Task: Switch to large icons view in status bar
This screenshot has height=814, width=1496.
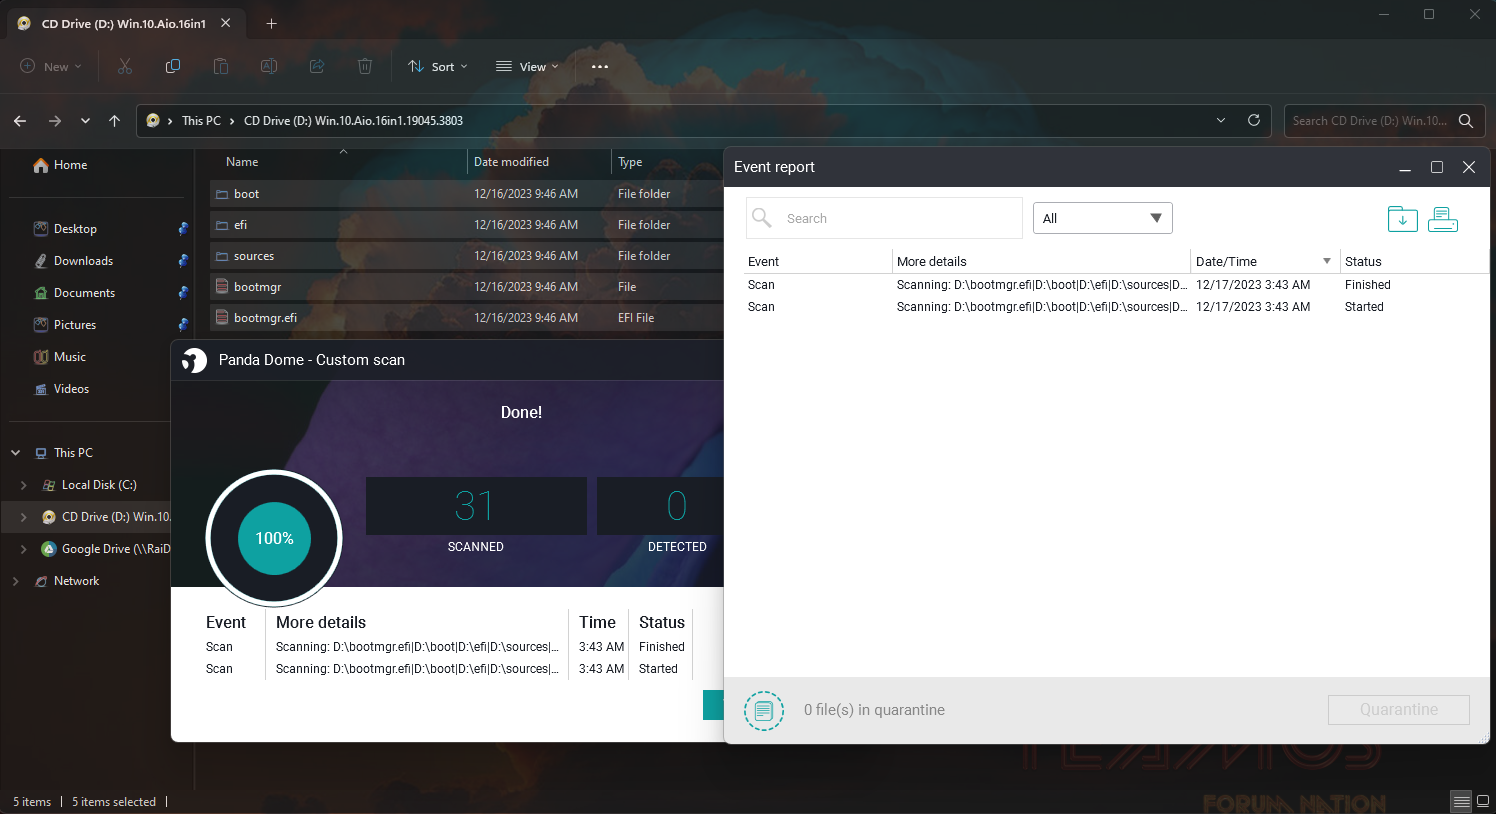Action: coord(1483,801)
